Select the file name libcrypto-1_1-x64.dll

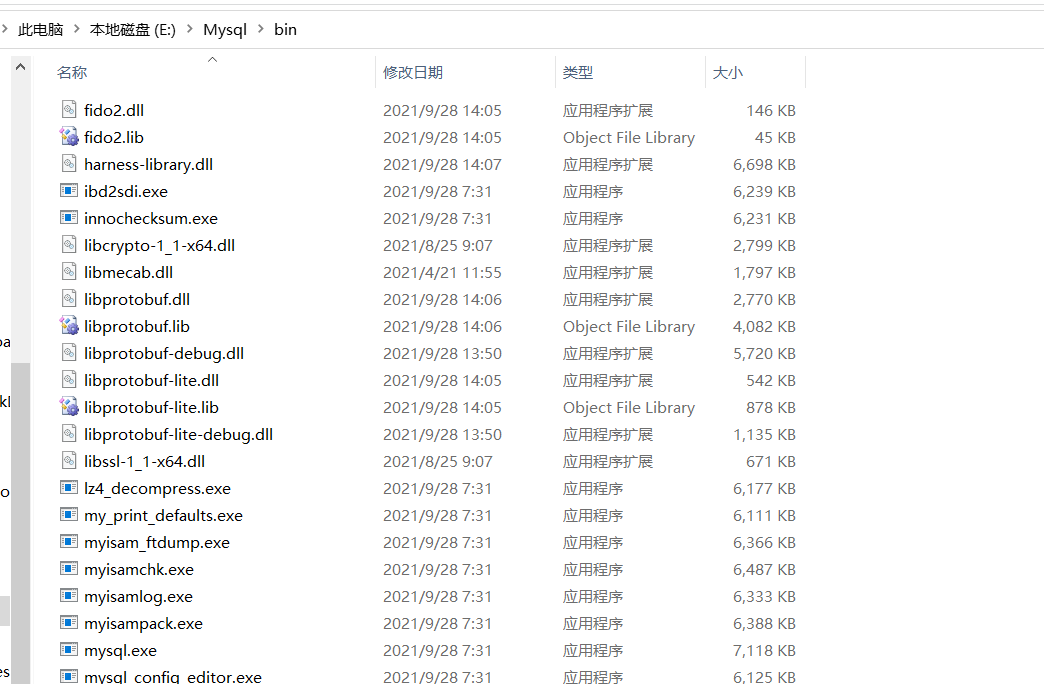pyautogui.click(x=160, y=245)
